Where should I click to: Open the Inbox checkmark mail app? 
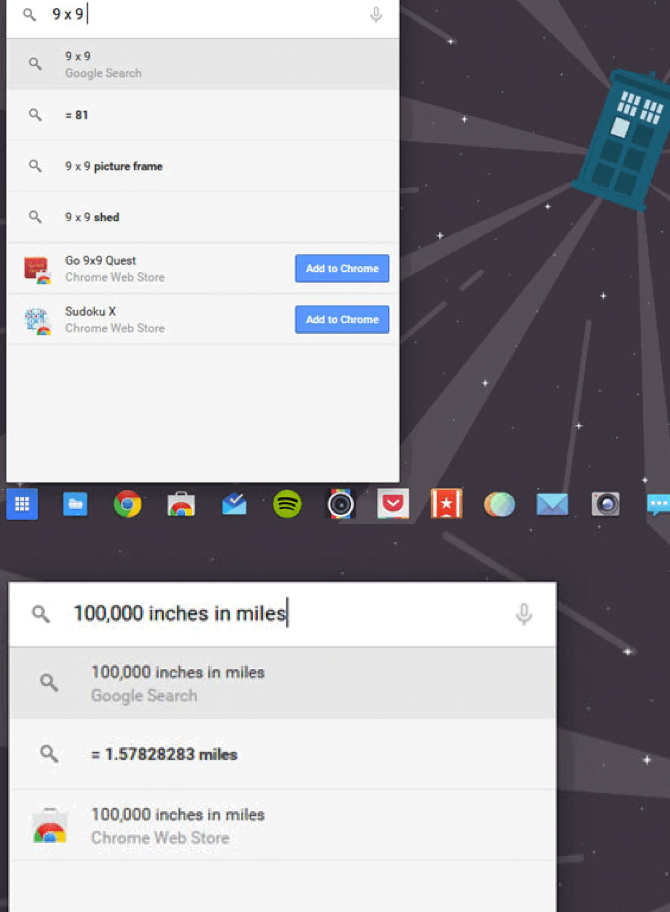(234, 504)
